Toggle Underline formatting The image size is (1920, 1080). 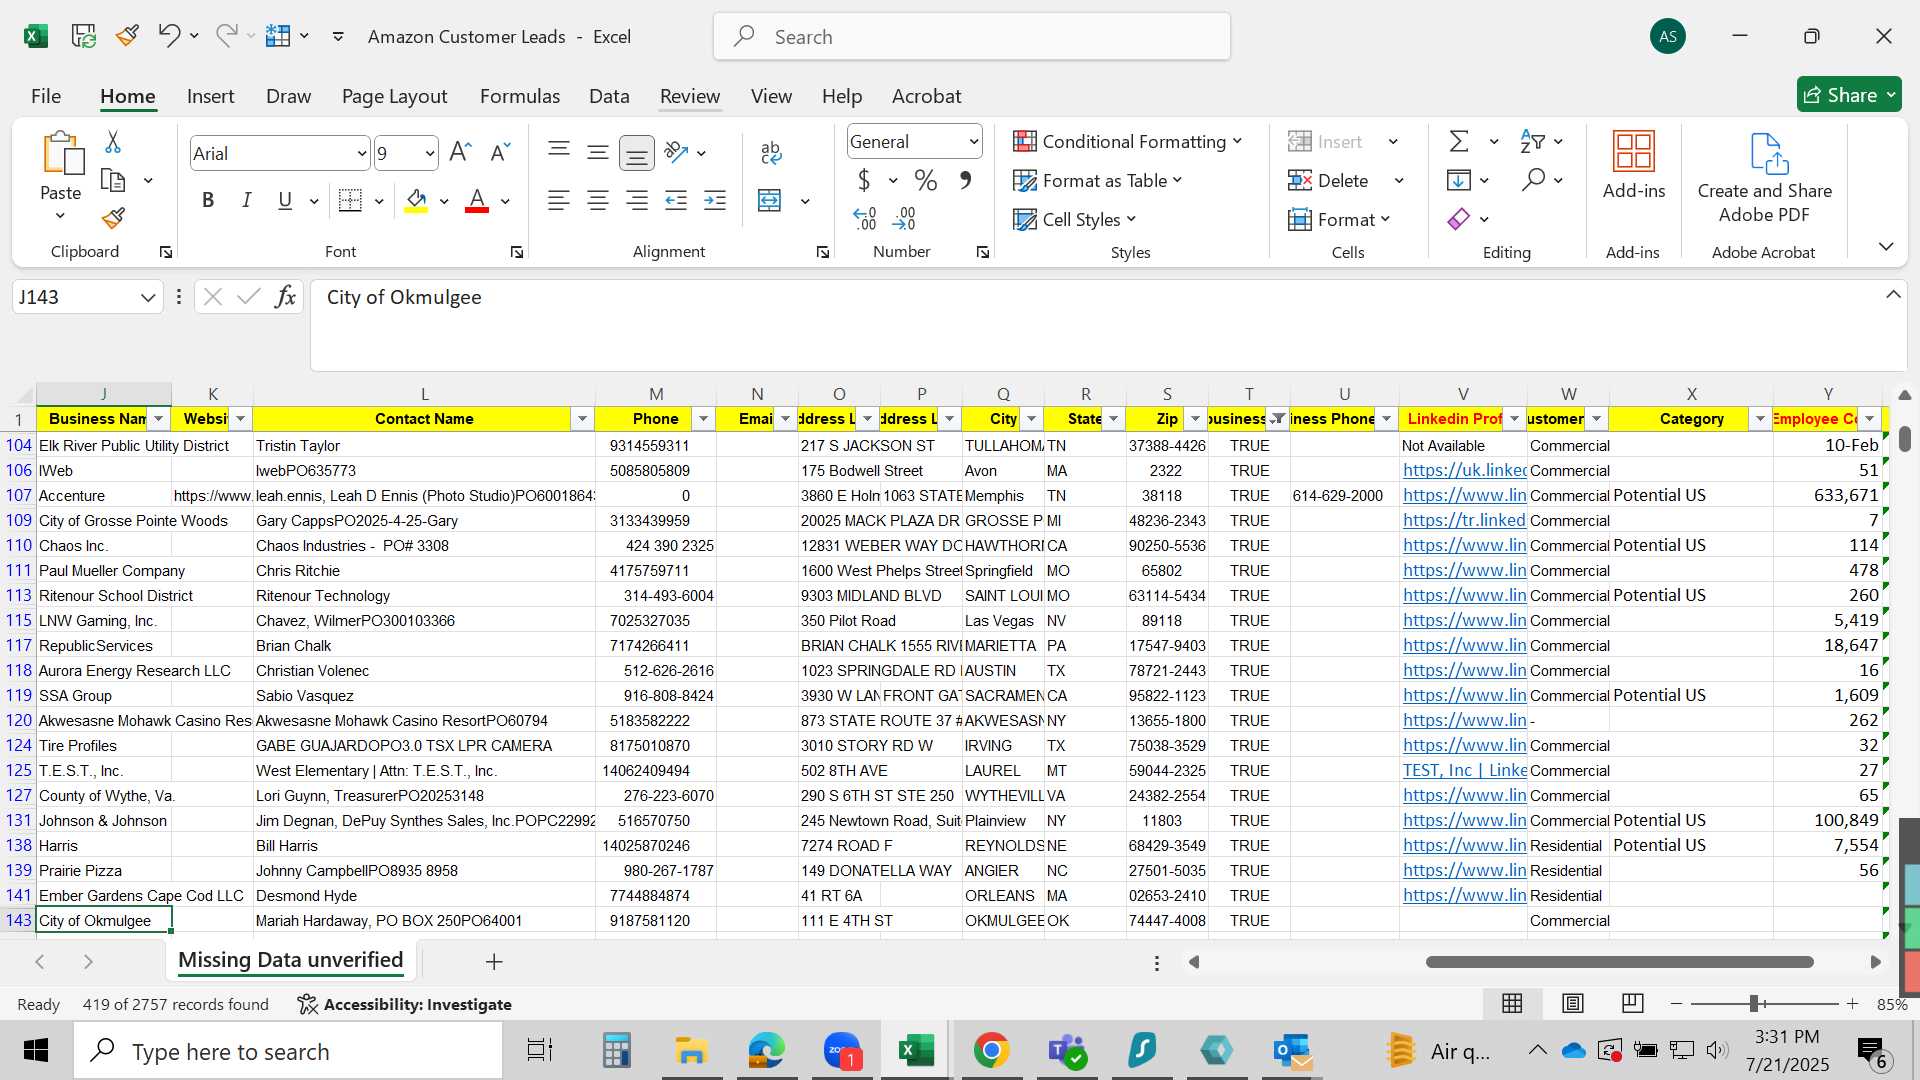285,201
